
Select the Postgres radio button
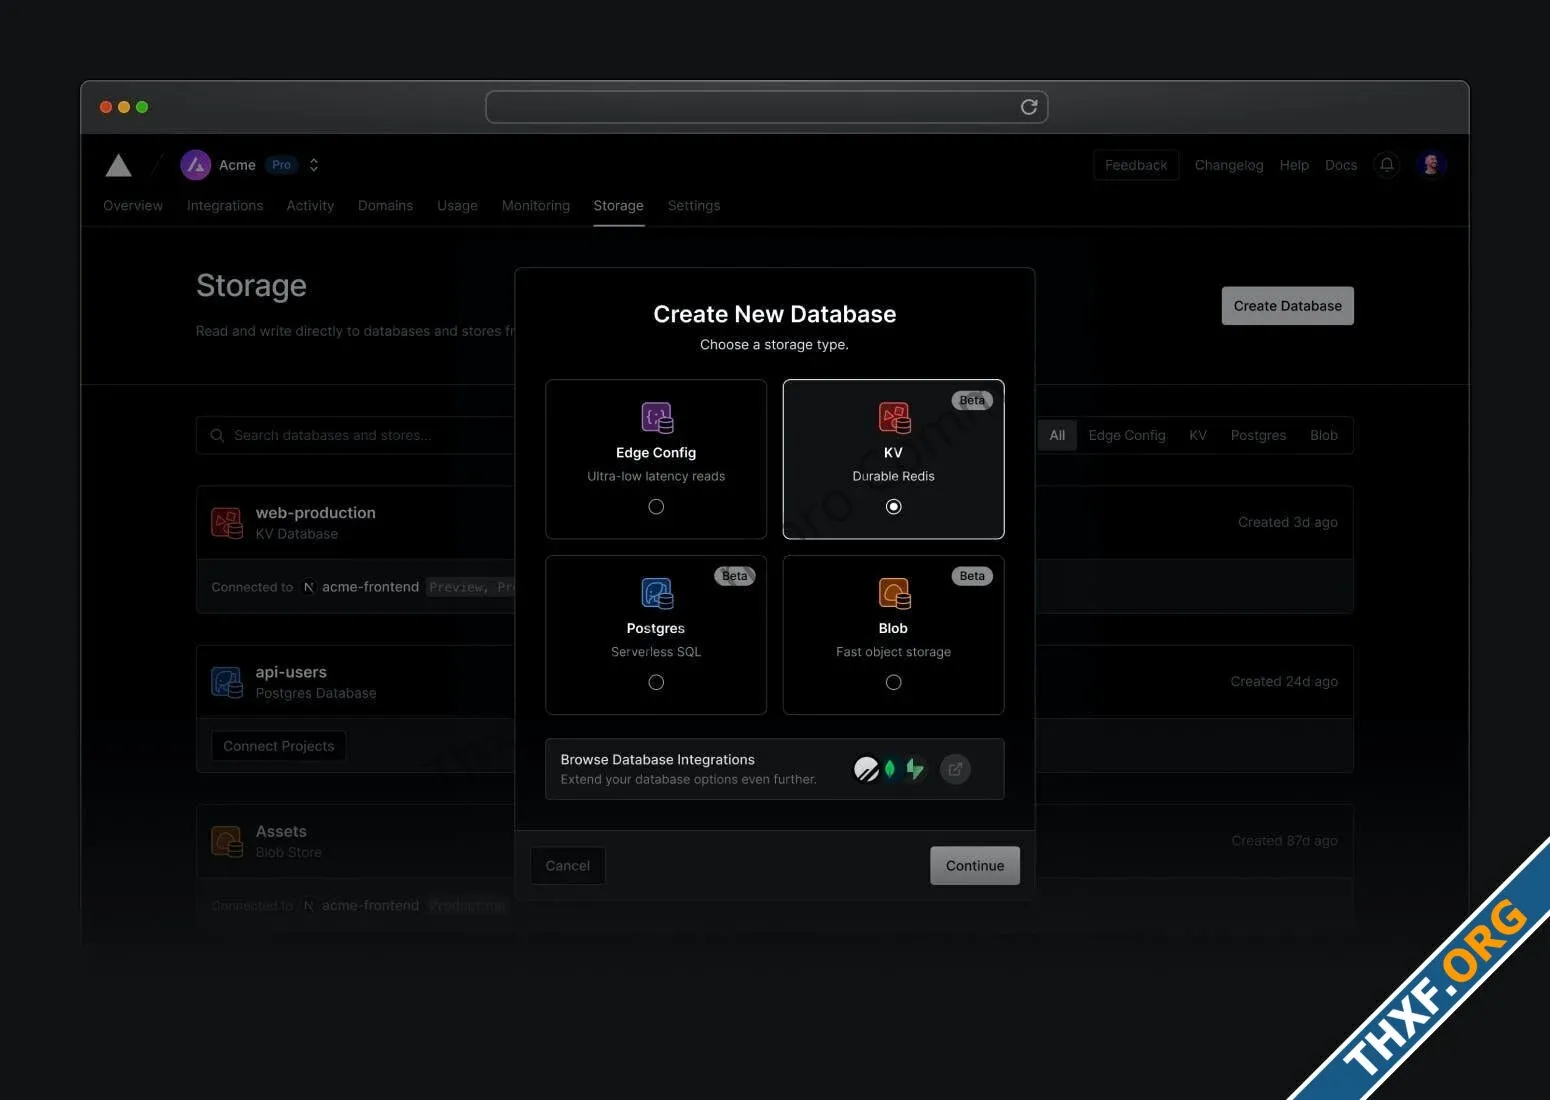pyautogui.click(x=656, y=682)
